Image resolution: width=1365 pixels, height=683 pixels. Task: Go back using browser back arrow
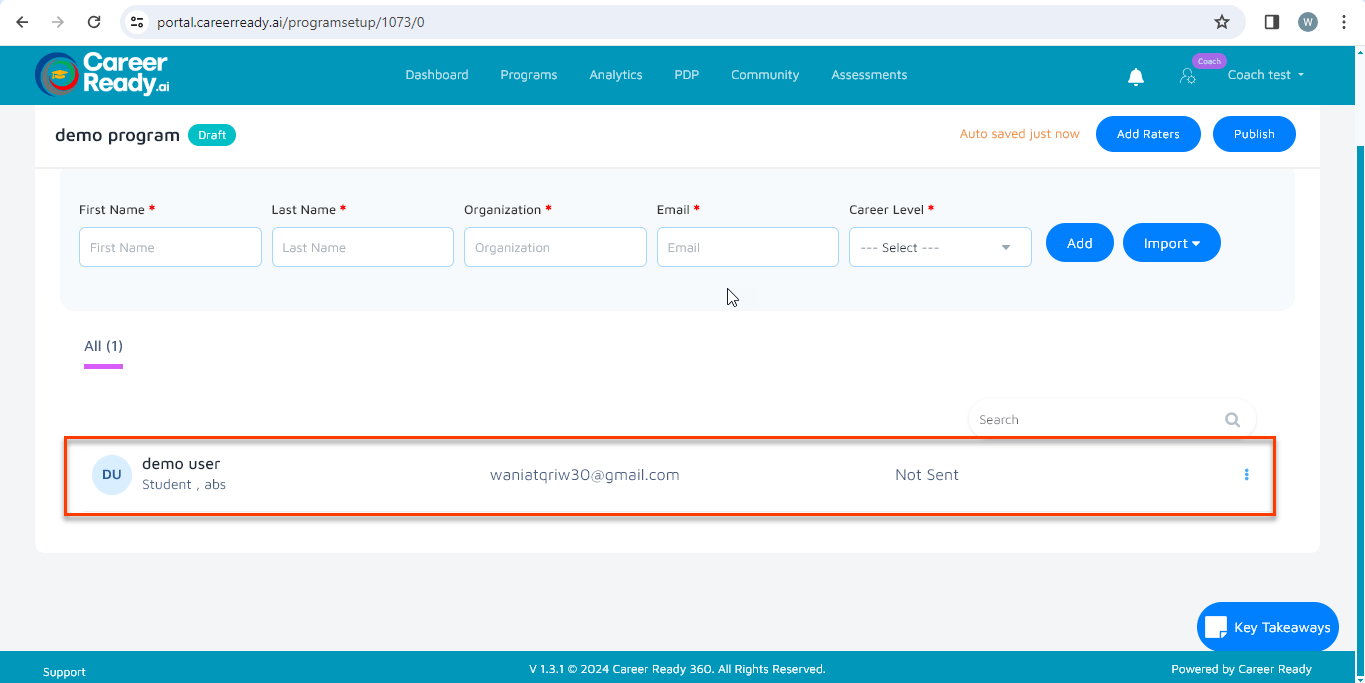point(22,22)
